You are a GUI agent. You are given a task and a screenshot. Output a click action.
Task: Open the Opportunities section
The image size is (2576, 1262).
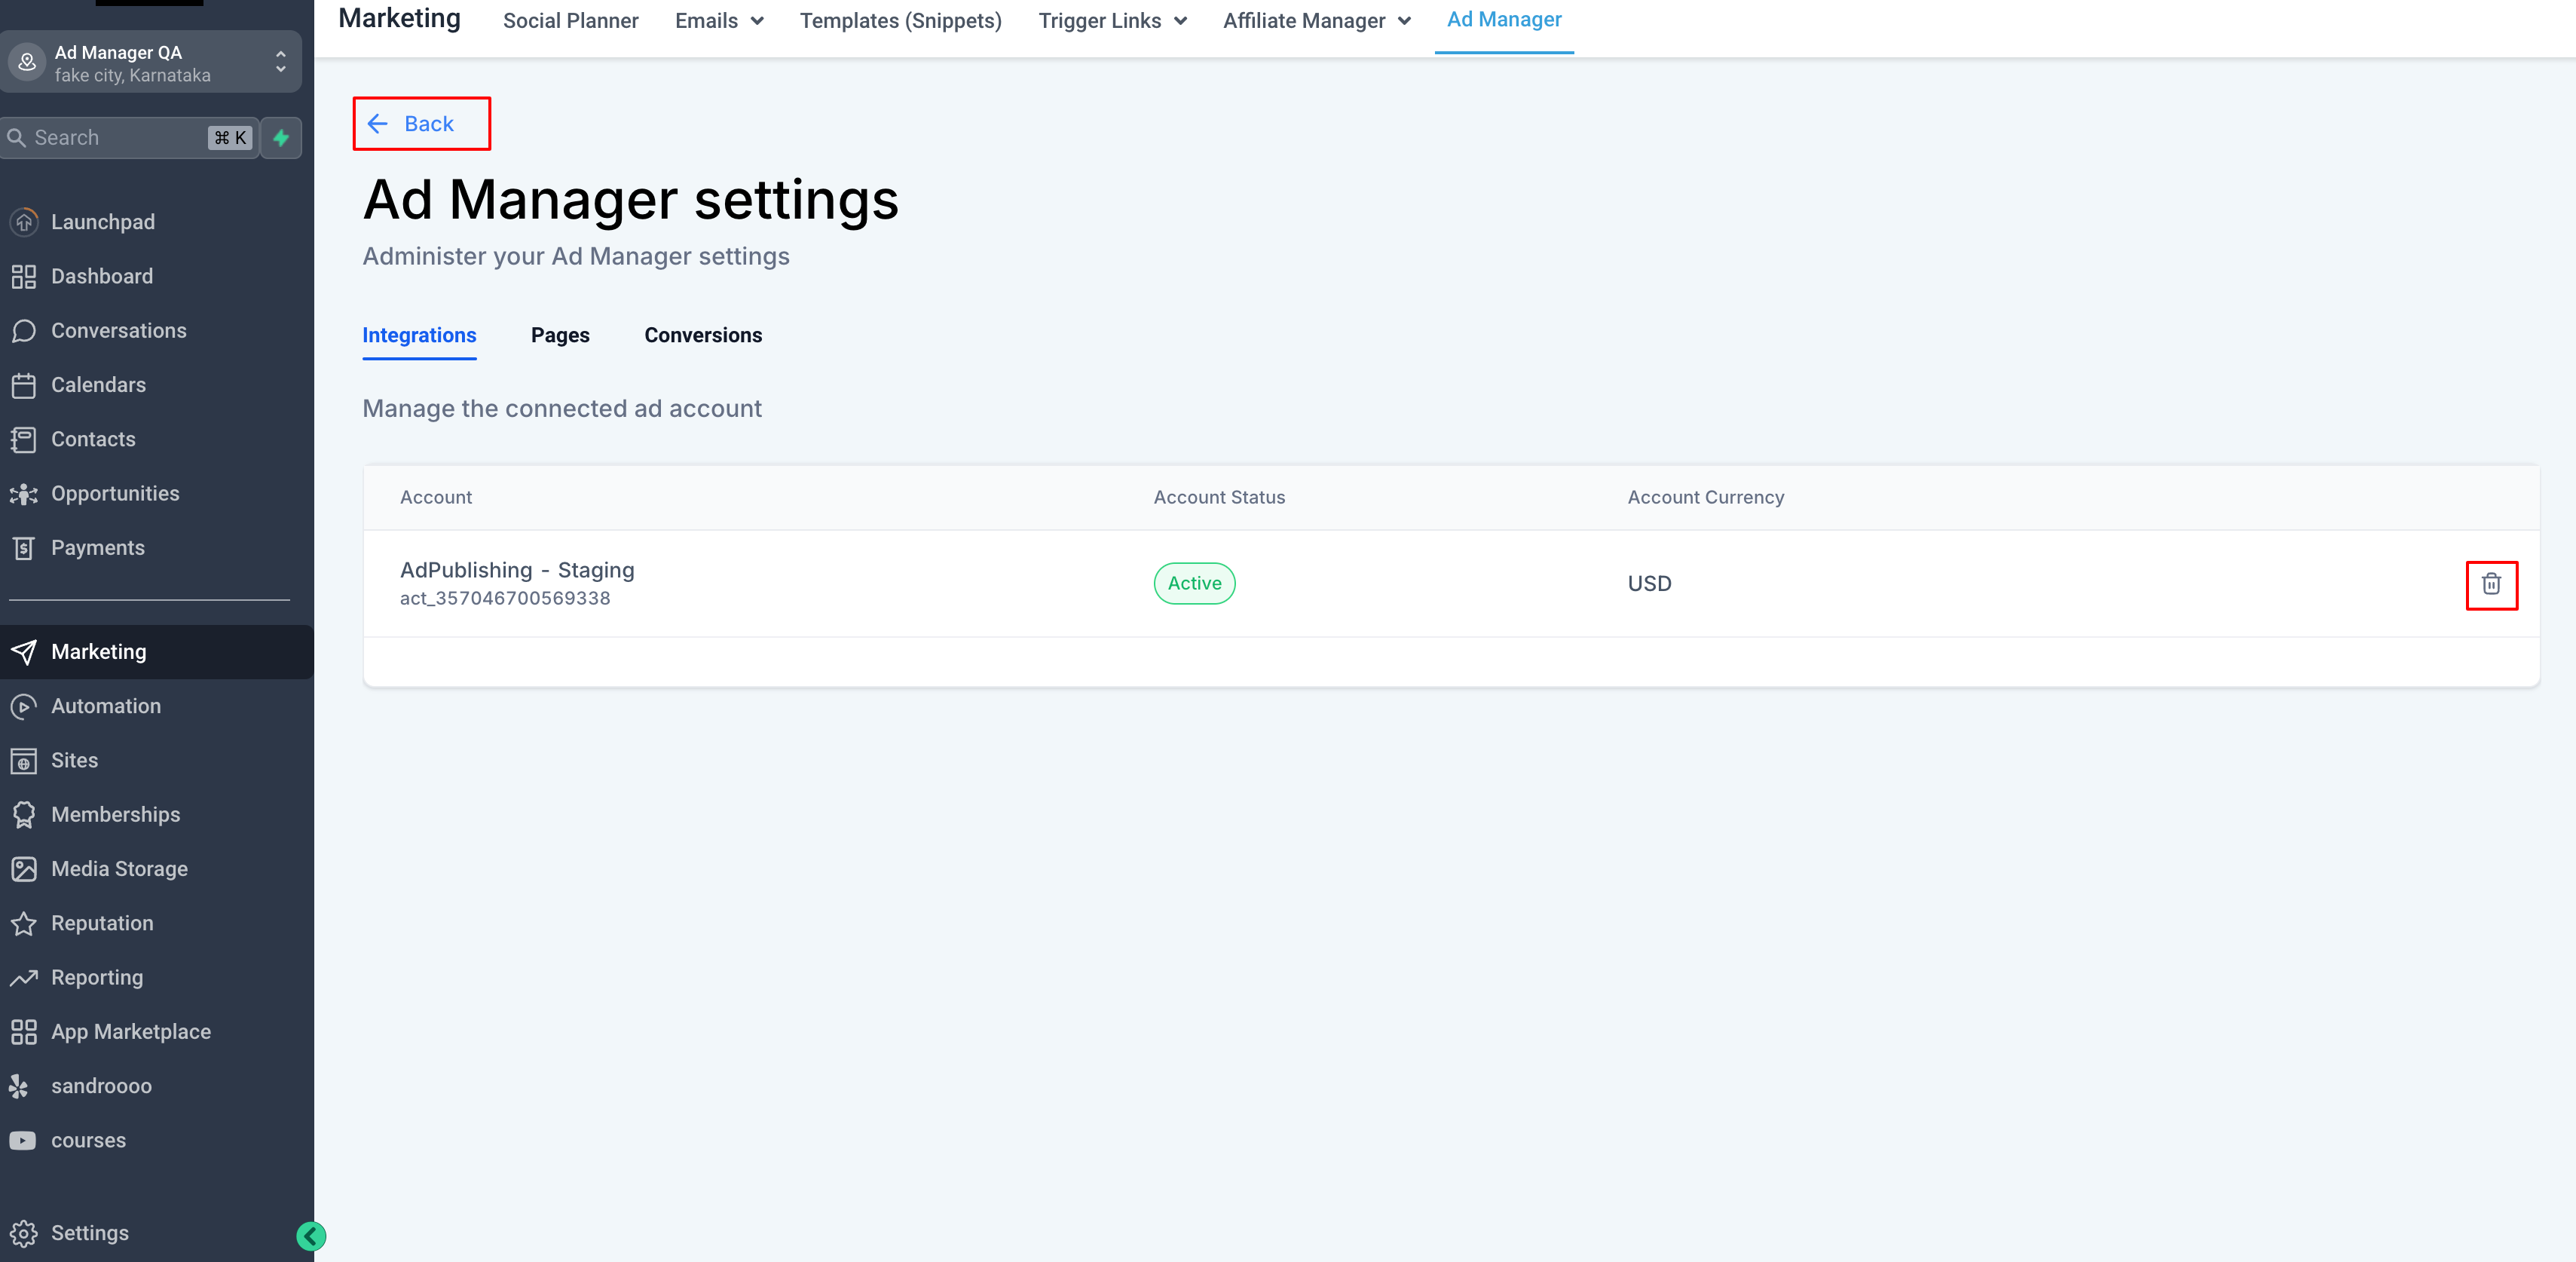(114, 493)
